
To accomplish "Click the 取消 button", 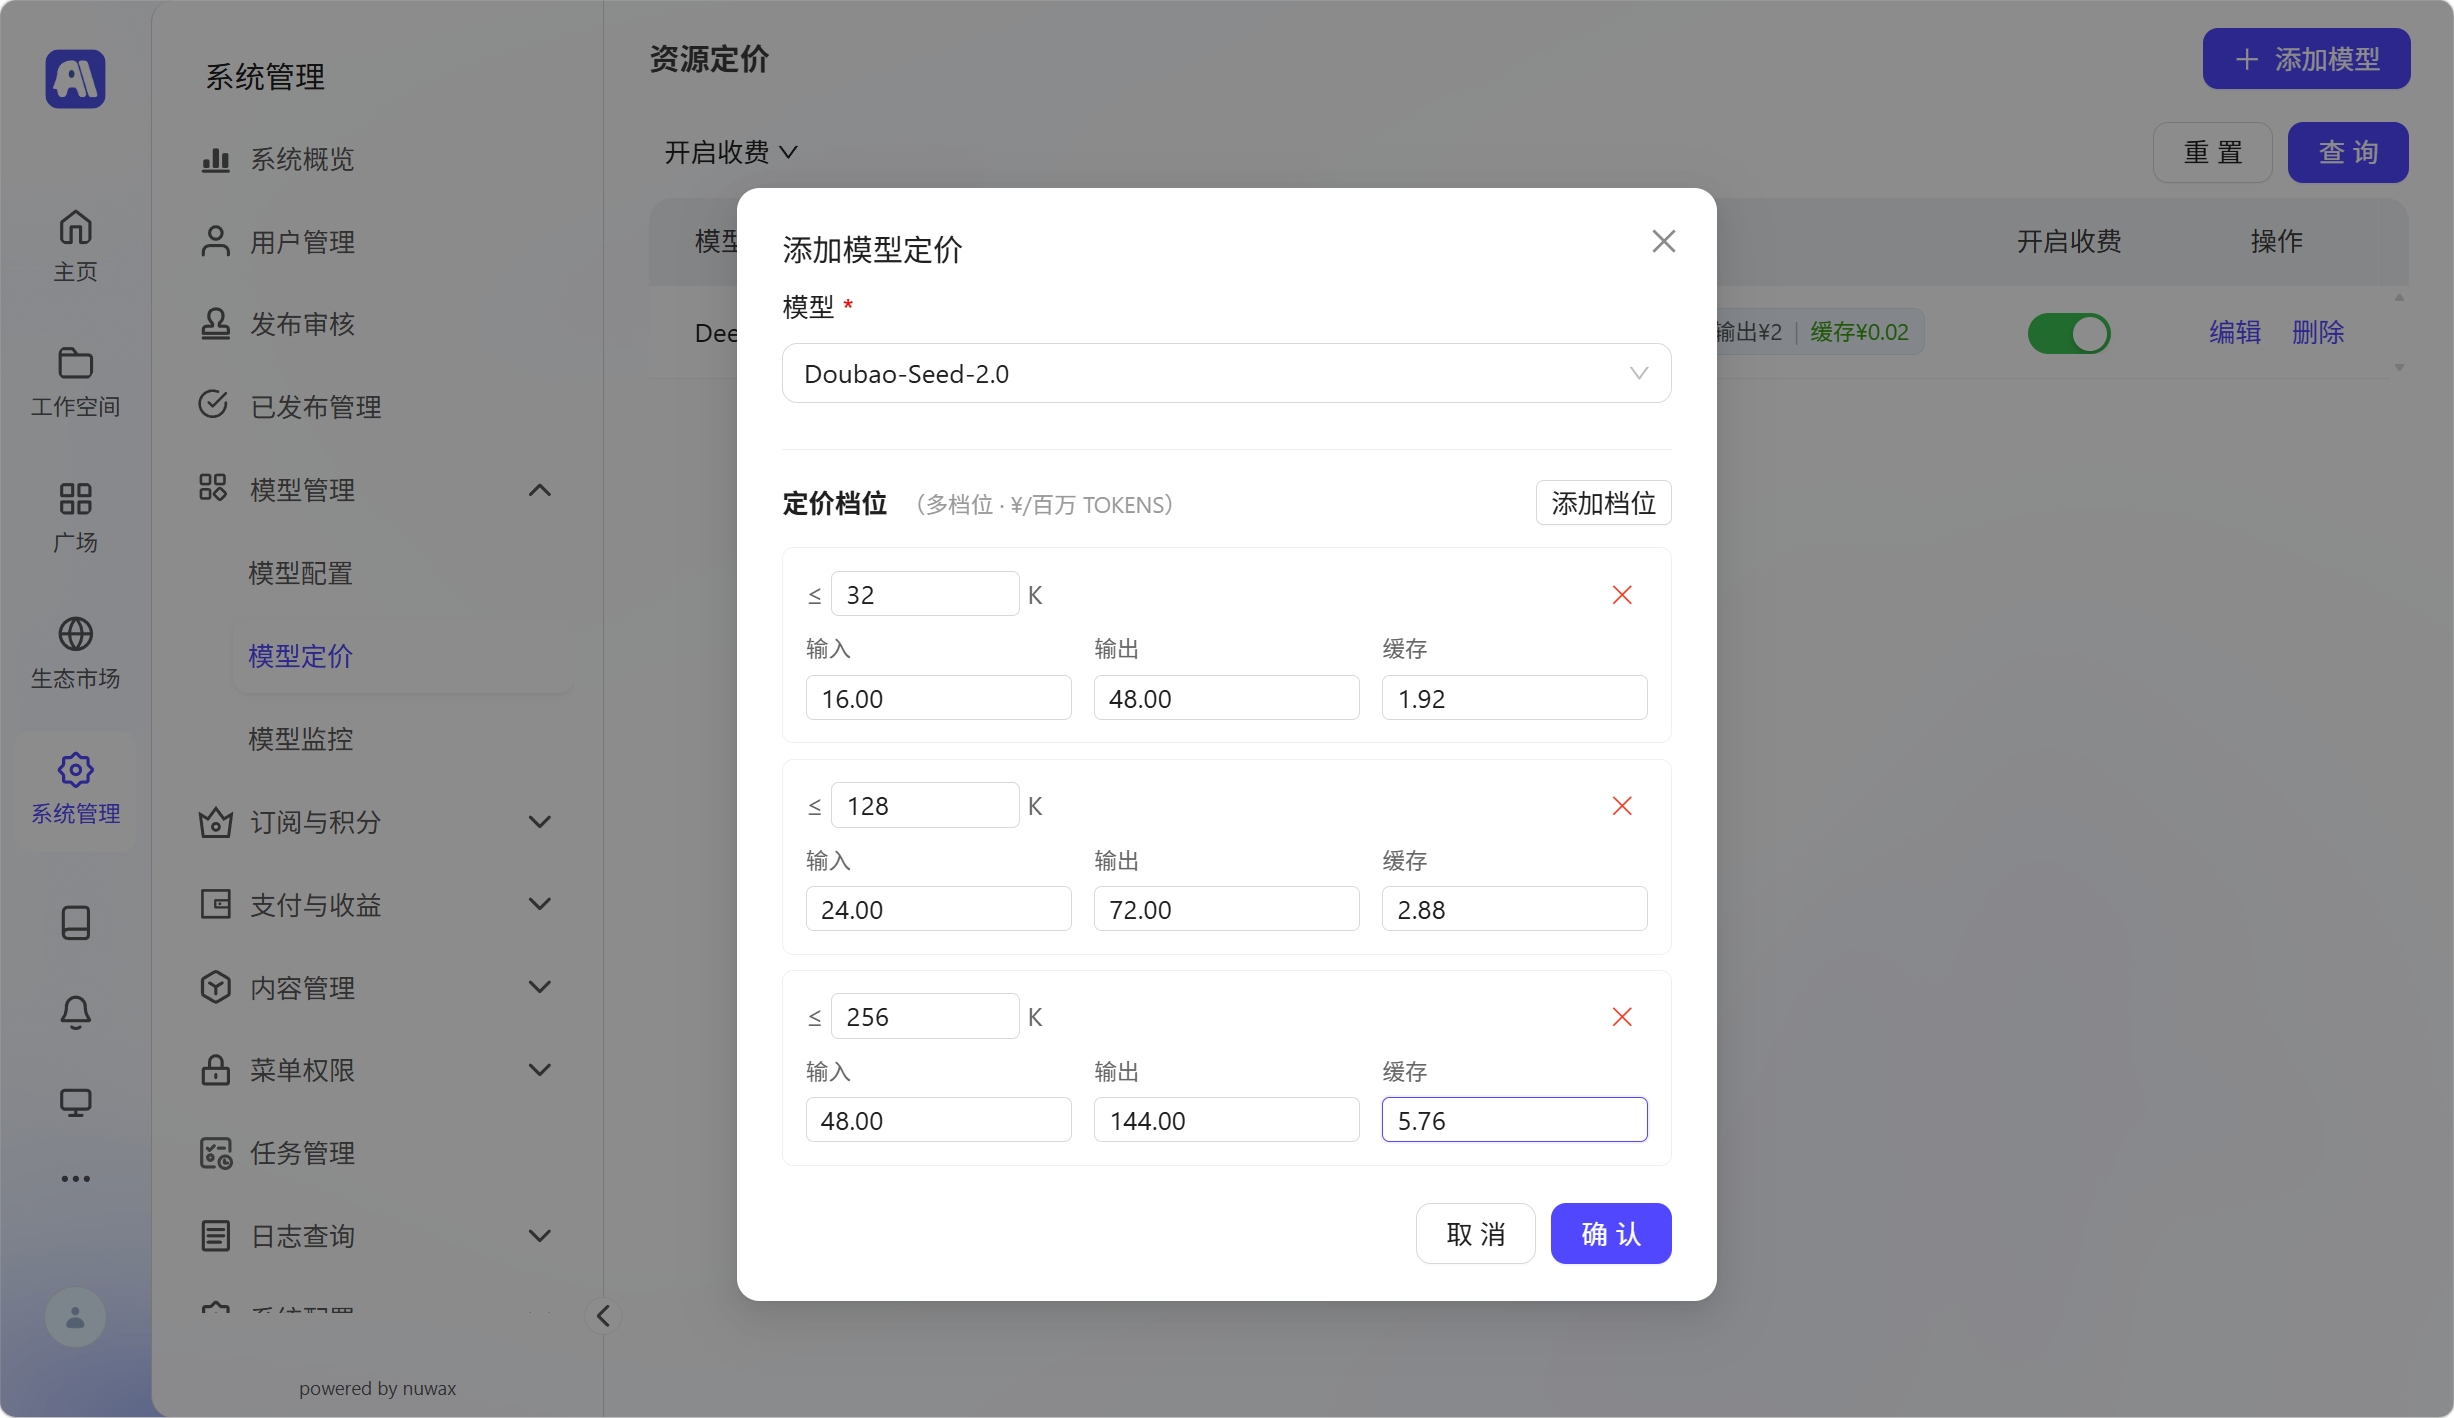I will [x=1475, y=1234].
